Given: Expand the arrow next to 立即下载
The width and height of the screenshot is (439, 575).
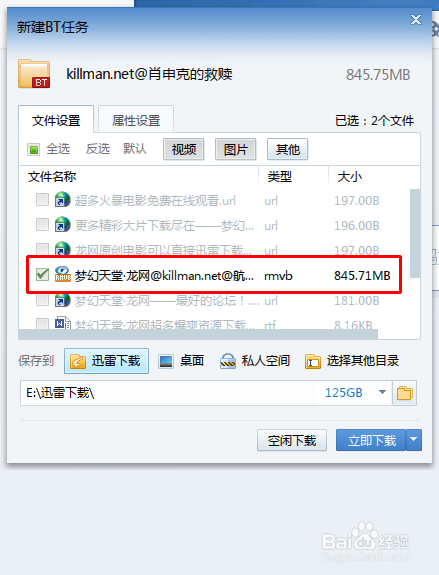Looking at the screenshot, I should [x=414, y=440].
